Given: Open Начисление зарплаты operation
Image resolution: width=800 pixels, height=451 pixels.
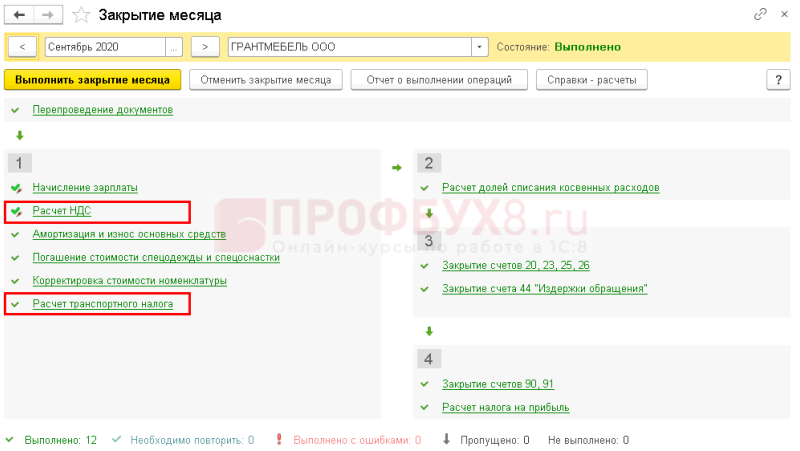Looking at the screenshot, I should [85, 188].
